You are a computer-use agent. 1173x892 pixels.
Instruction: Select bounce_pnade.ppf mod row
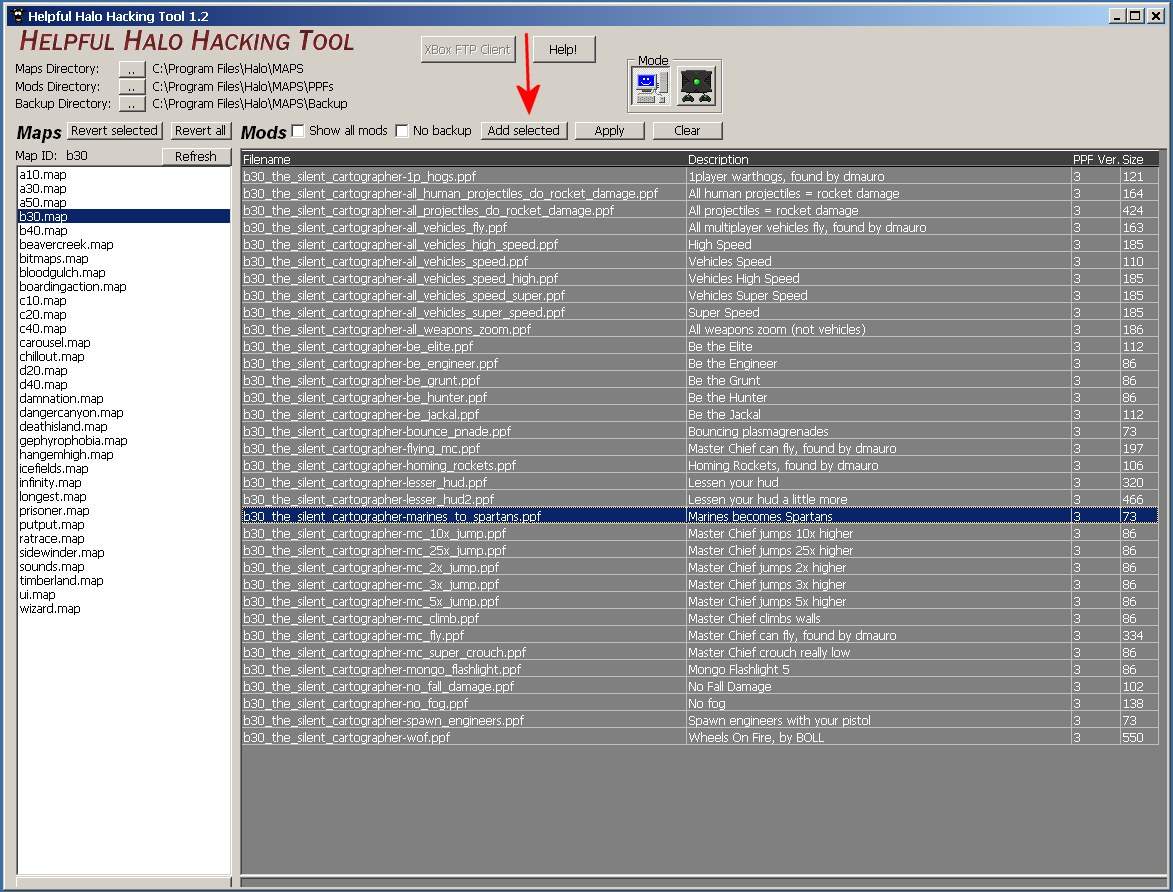tap(699, 432)
